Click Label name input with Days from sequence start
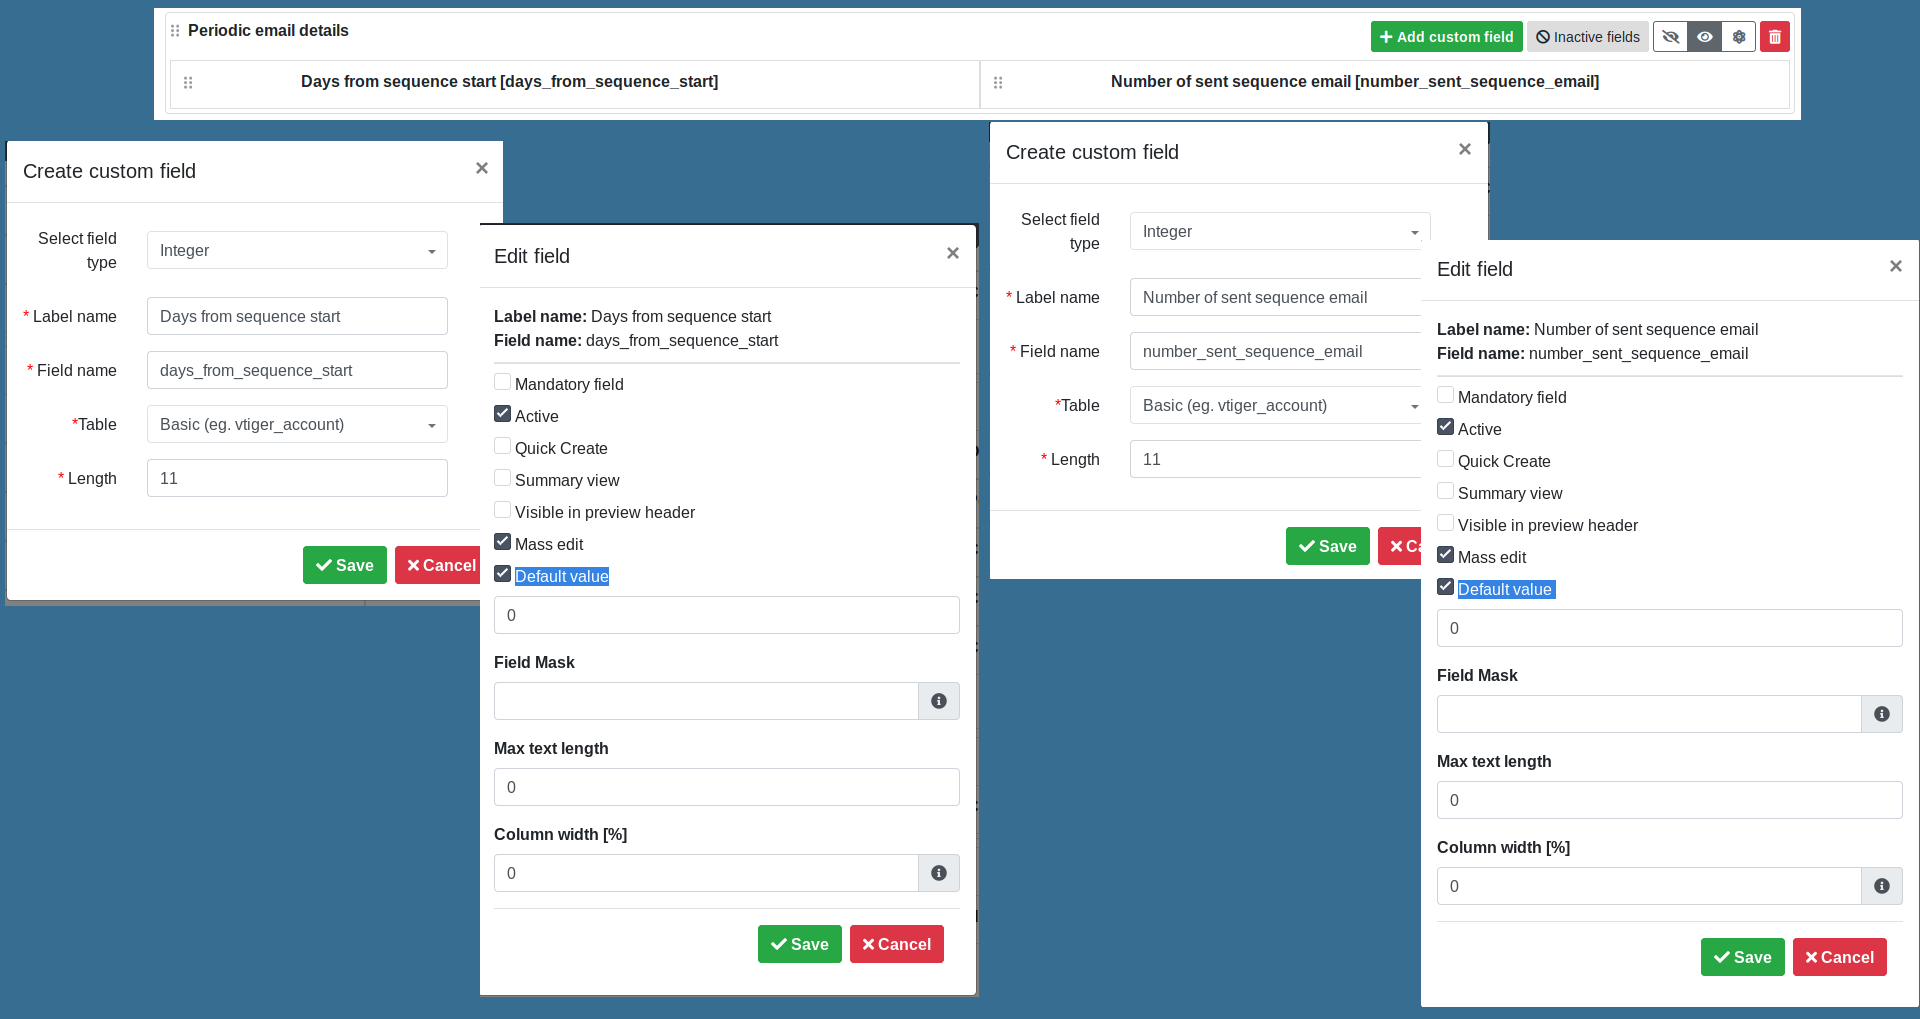Image resolution: width=1920 pixels, height=1019 pixels. point(297,316)
